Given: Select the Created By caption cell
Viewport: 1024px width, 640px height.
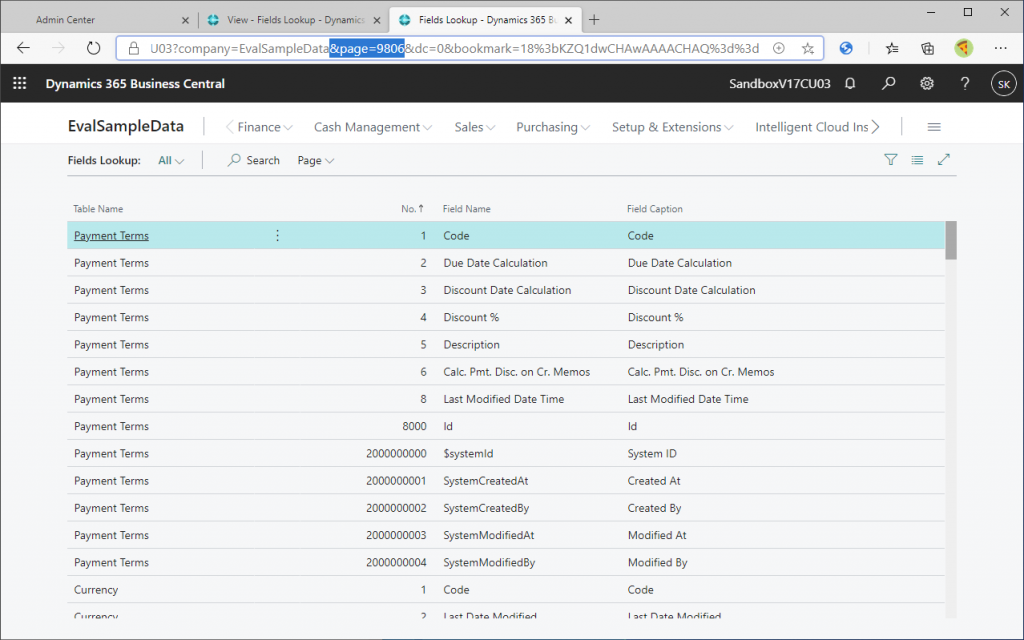Looking at the screenshot, I should pos(654,508).
